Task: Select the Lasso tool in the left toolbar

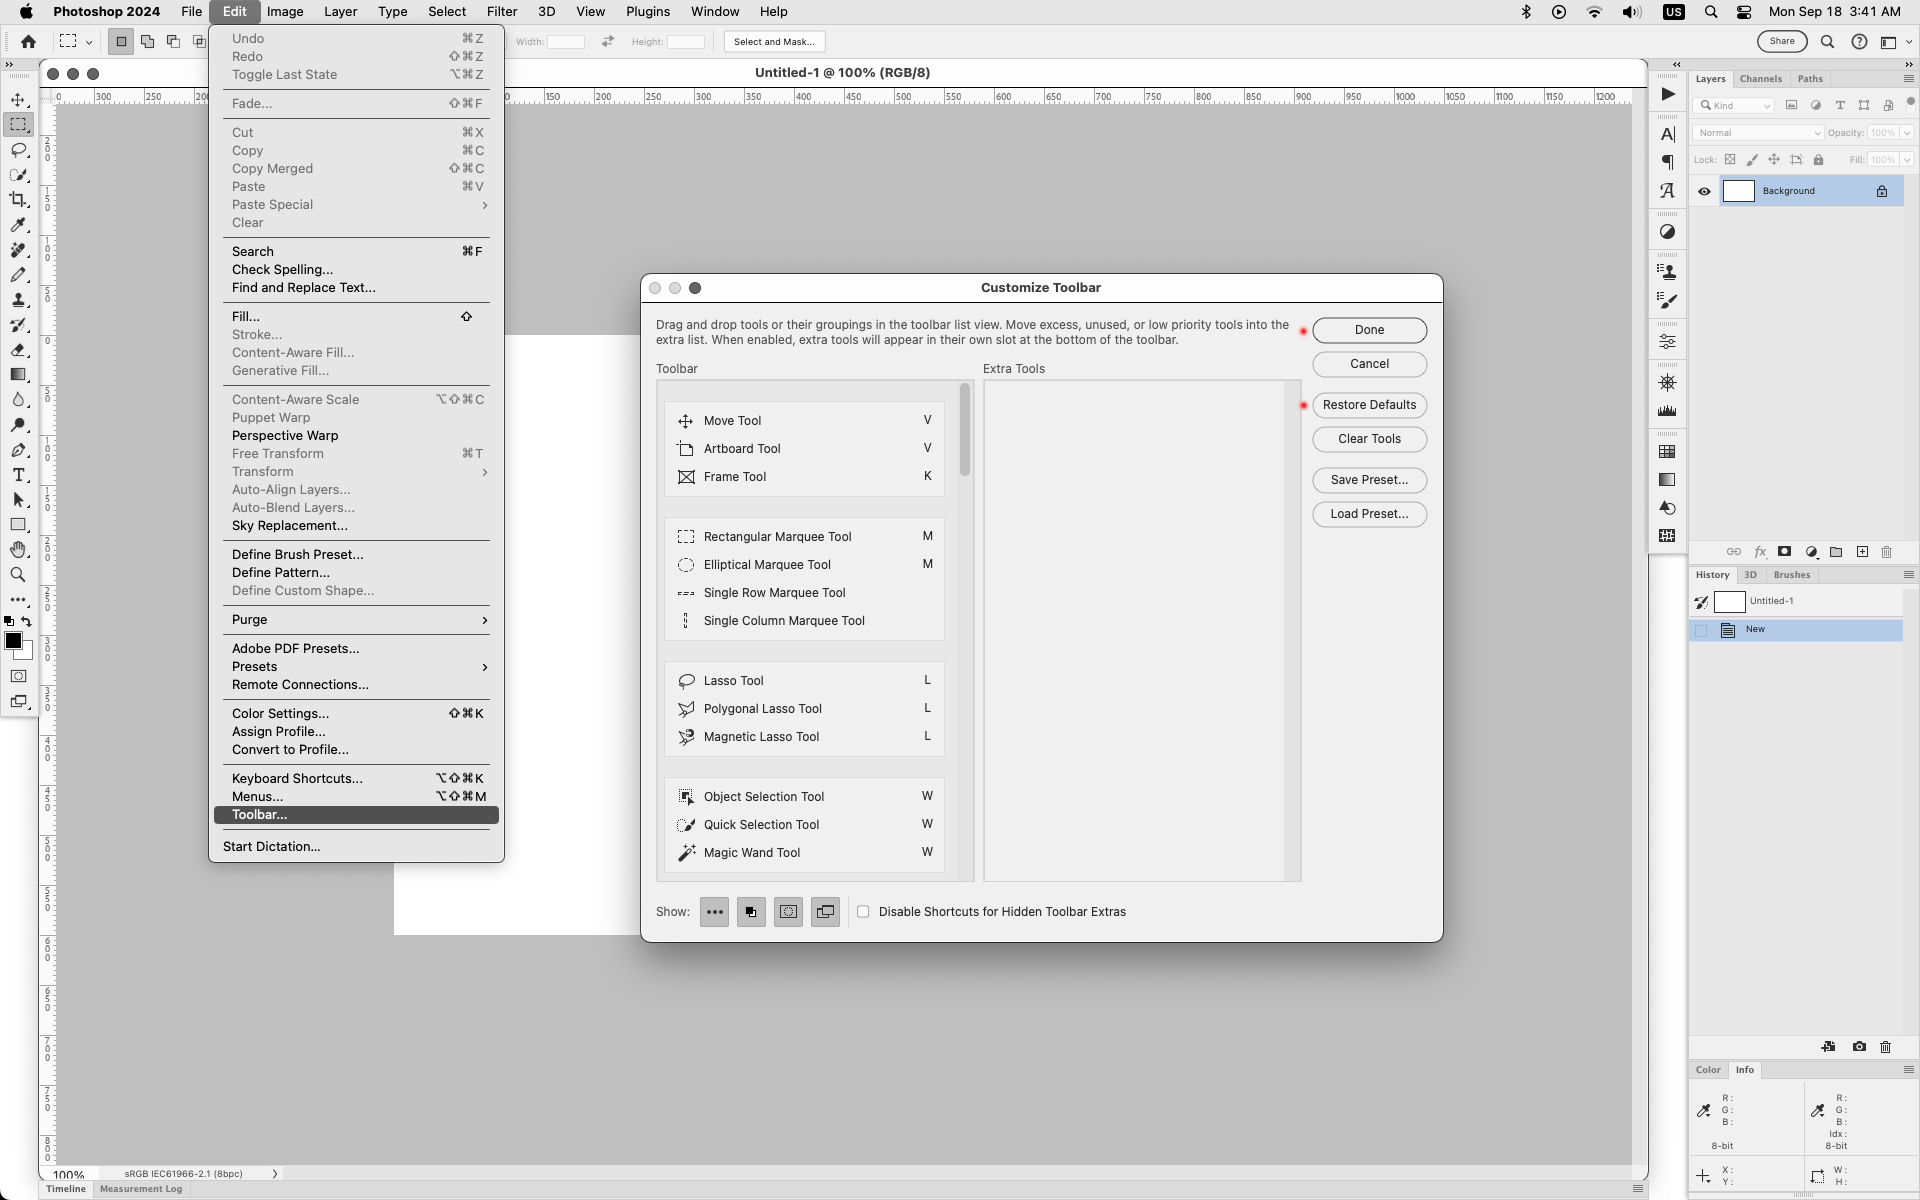Action: pyautogui.click(x=19, y=150)
